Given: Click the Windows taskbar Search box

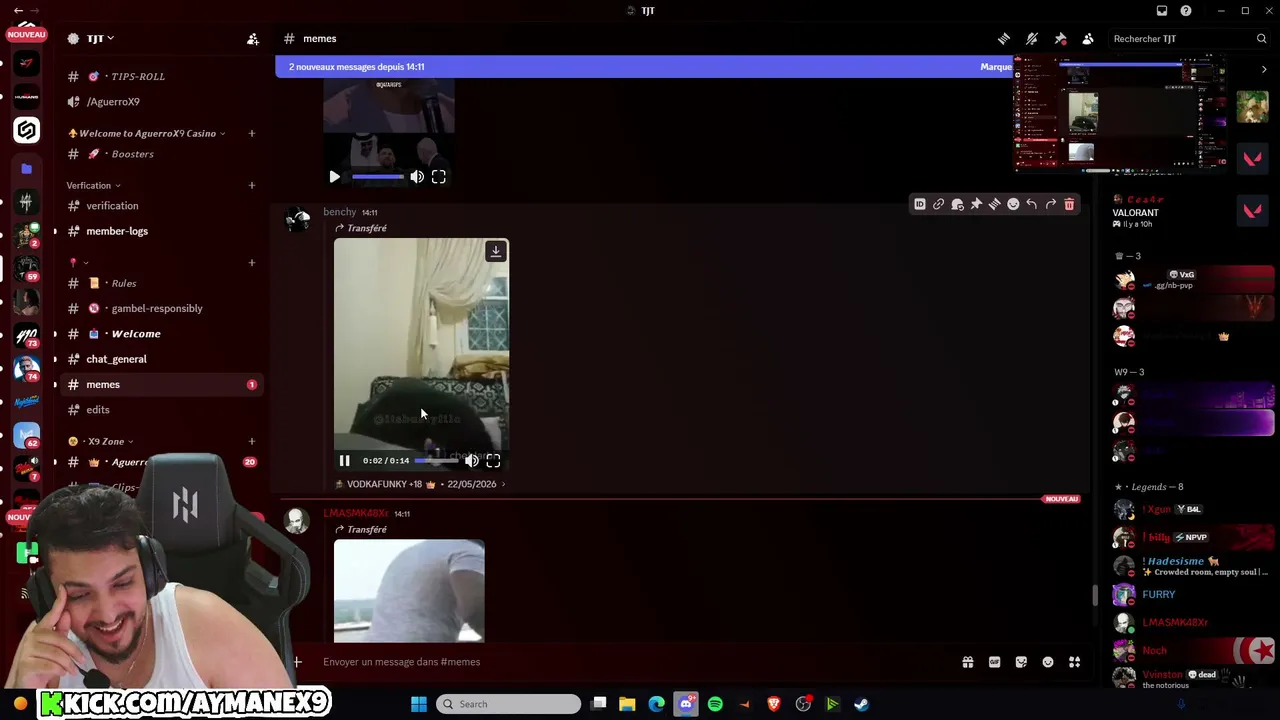Looking at the screenshot, I should click(x=509, y=704).
